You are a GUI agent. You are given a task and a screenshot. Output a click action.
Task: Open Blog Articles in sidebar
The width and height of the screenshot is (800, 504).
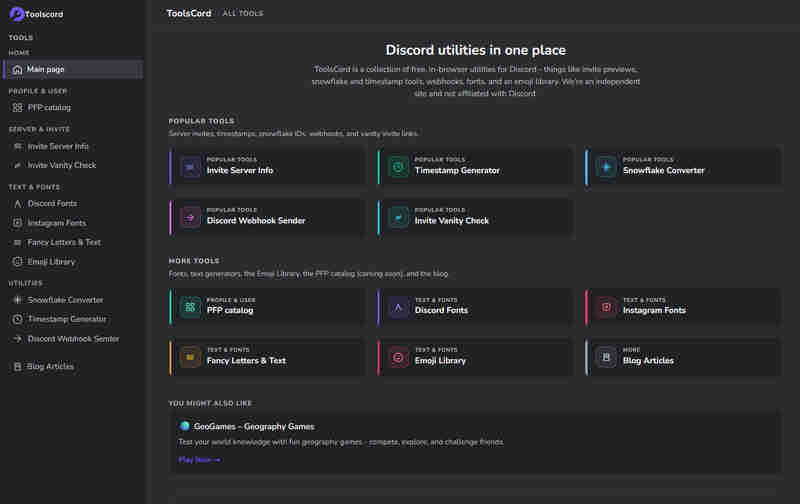coord(73,366)
